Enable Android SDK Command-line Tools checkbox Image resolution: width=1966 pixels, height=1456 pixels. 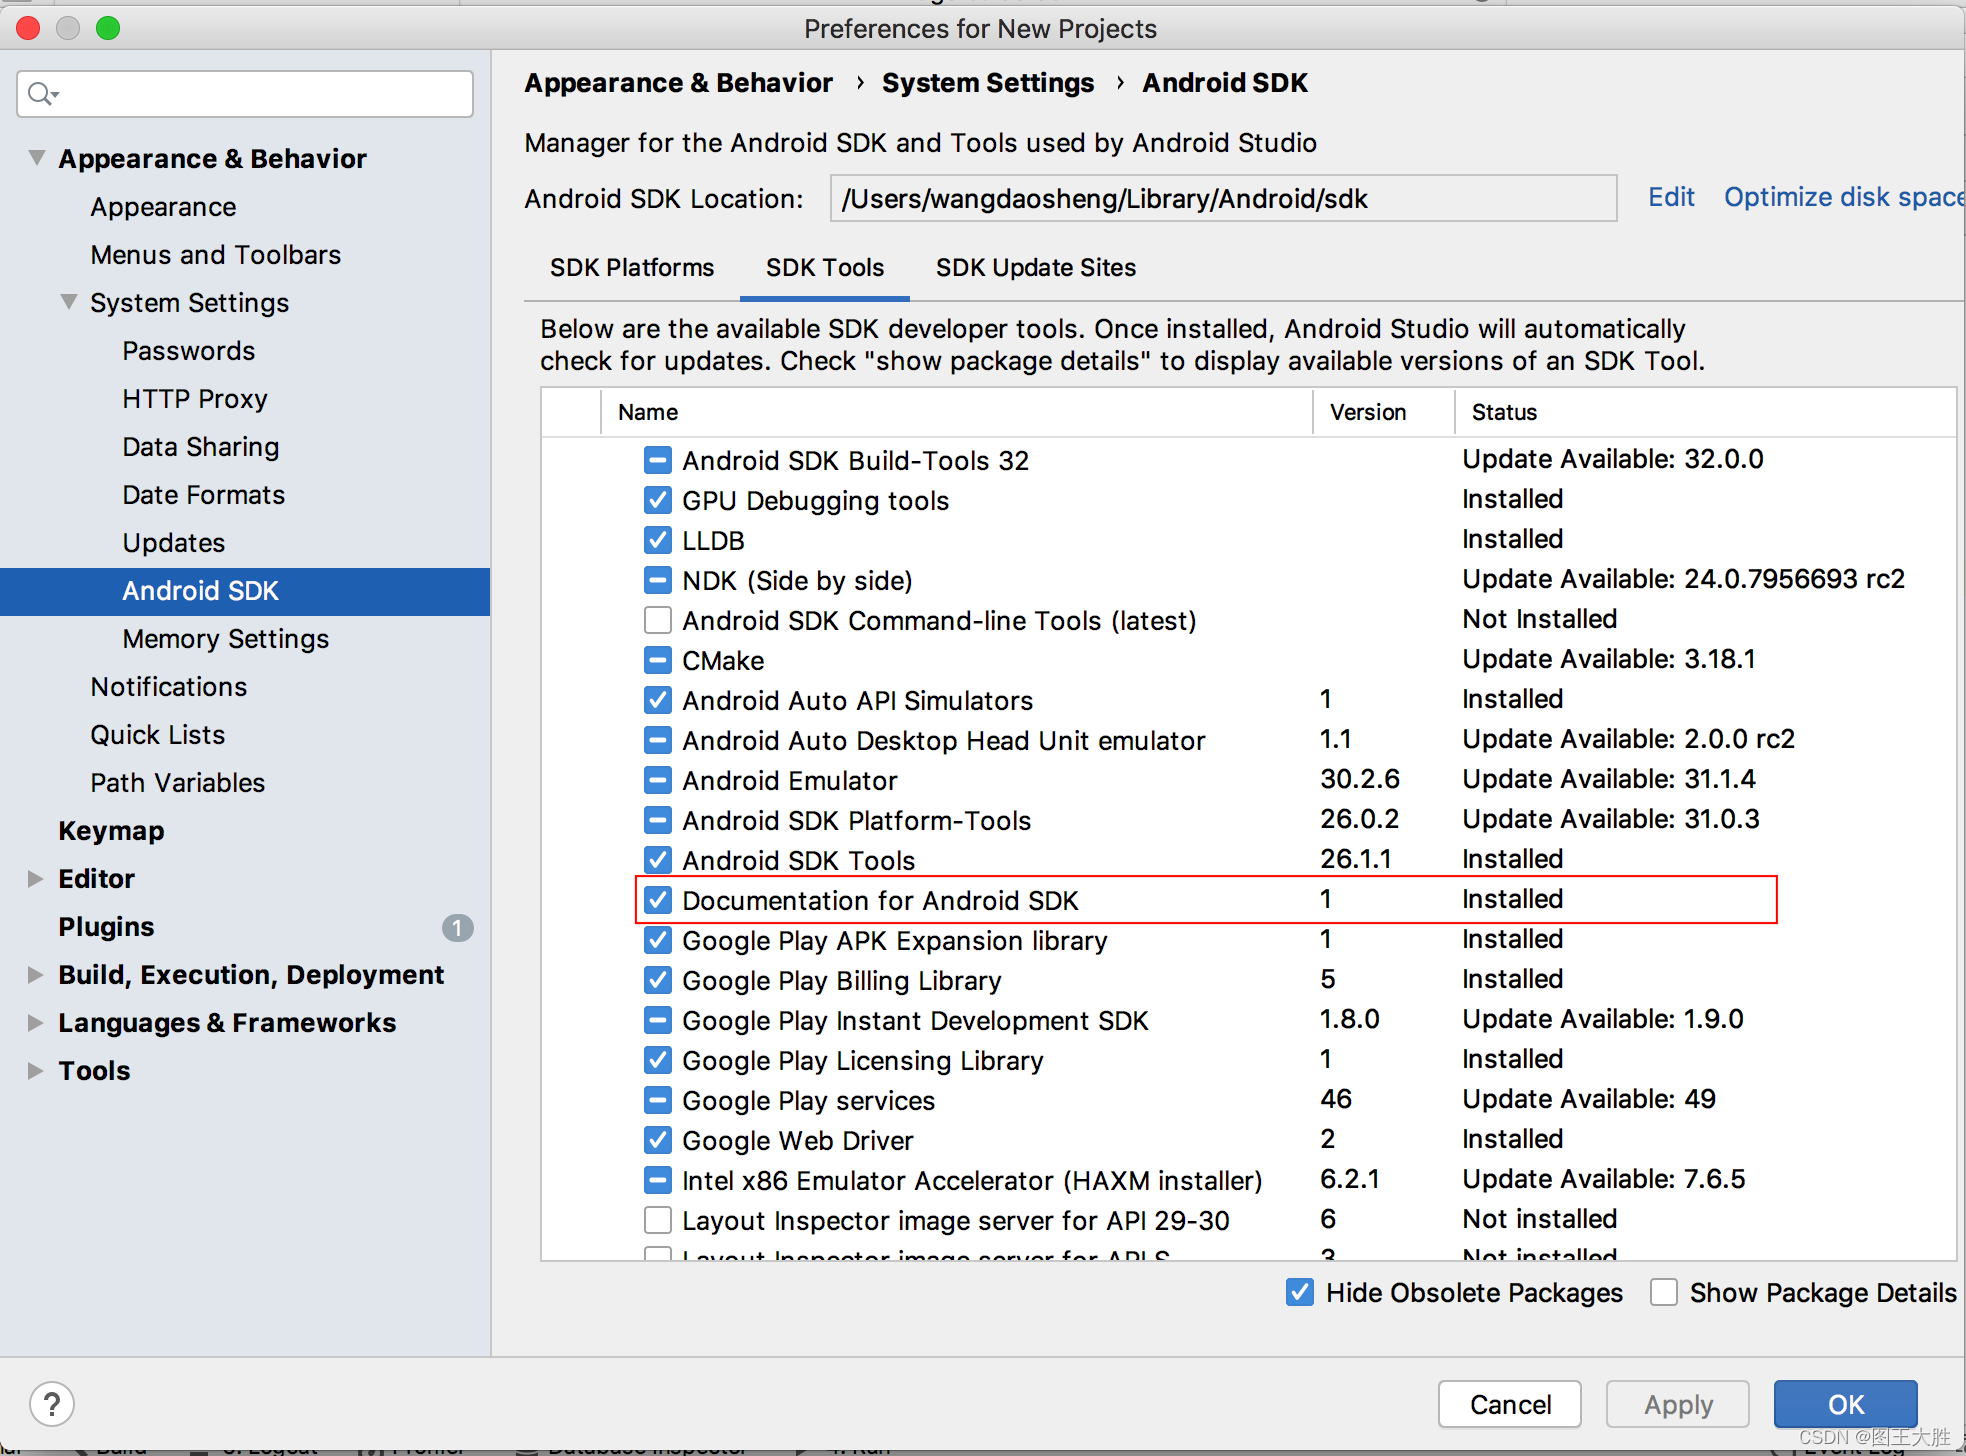[657, 620]
